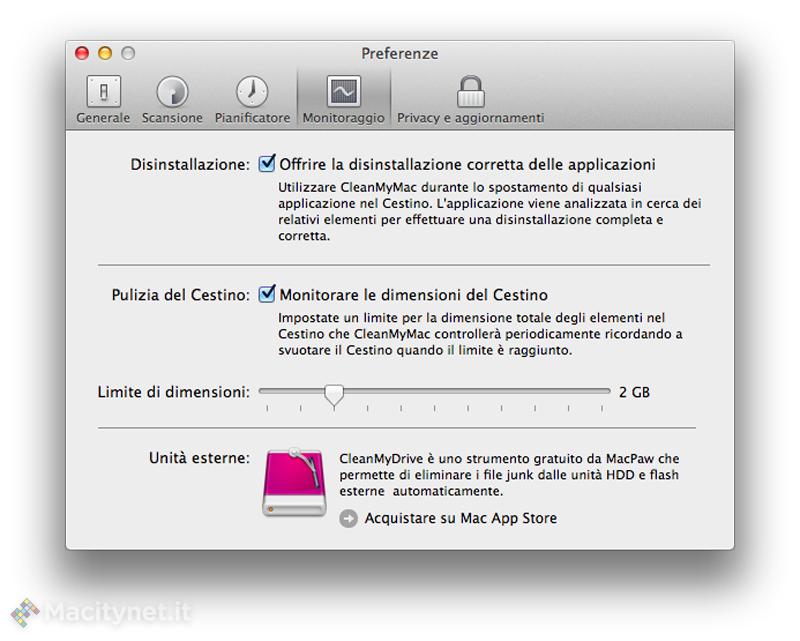This screenshot has width=800, height=641.
Task: Open the Generale preferences pane
Action: click(103, 100)
